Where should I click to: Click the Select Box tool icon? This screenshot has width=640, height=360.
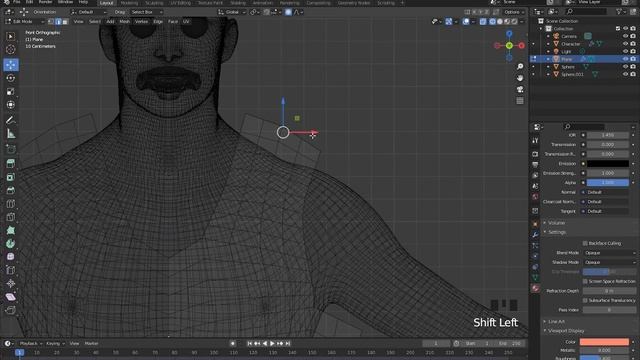click(11, 36)
